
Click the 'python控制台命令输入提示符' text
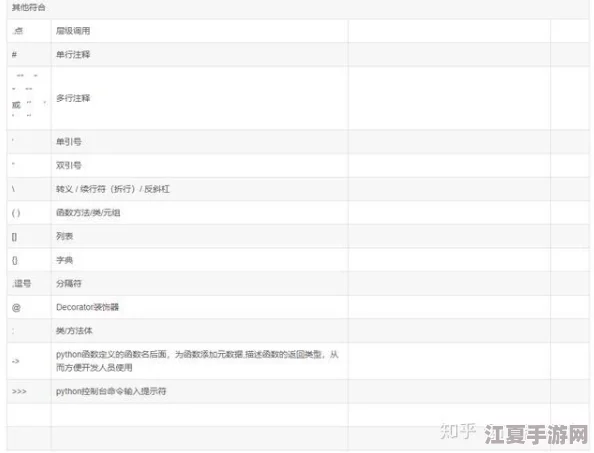click(x=111, y=391)
